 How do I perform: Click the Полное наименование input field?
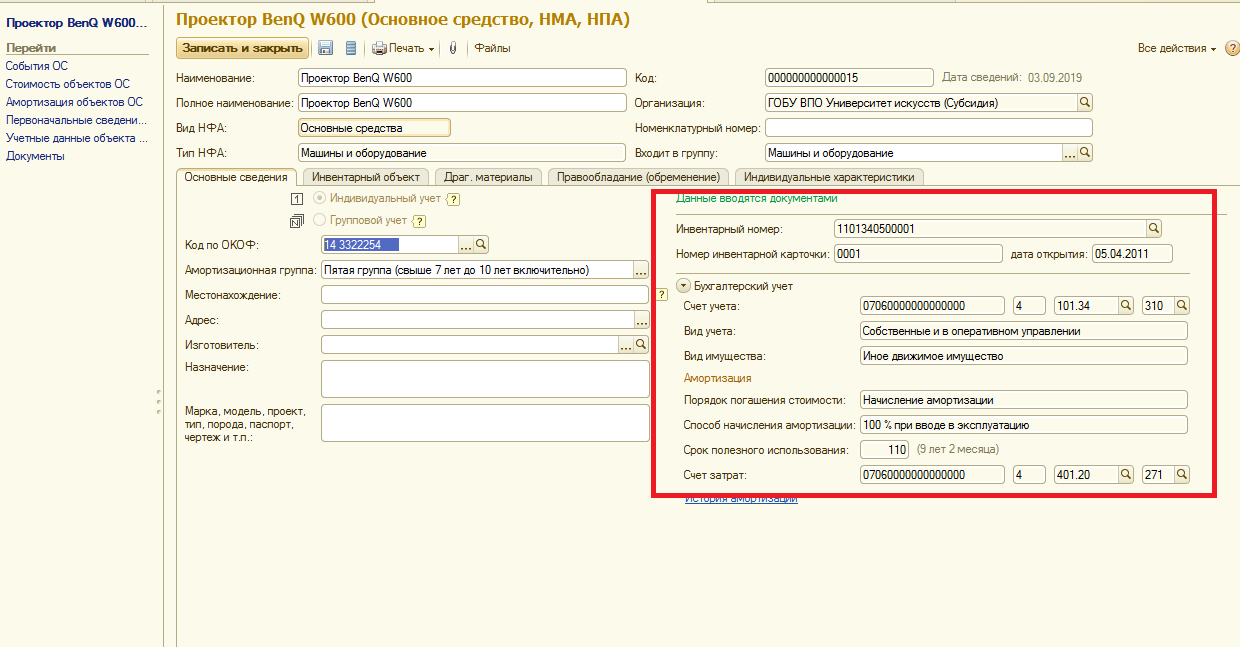tap(462, 102)
